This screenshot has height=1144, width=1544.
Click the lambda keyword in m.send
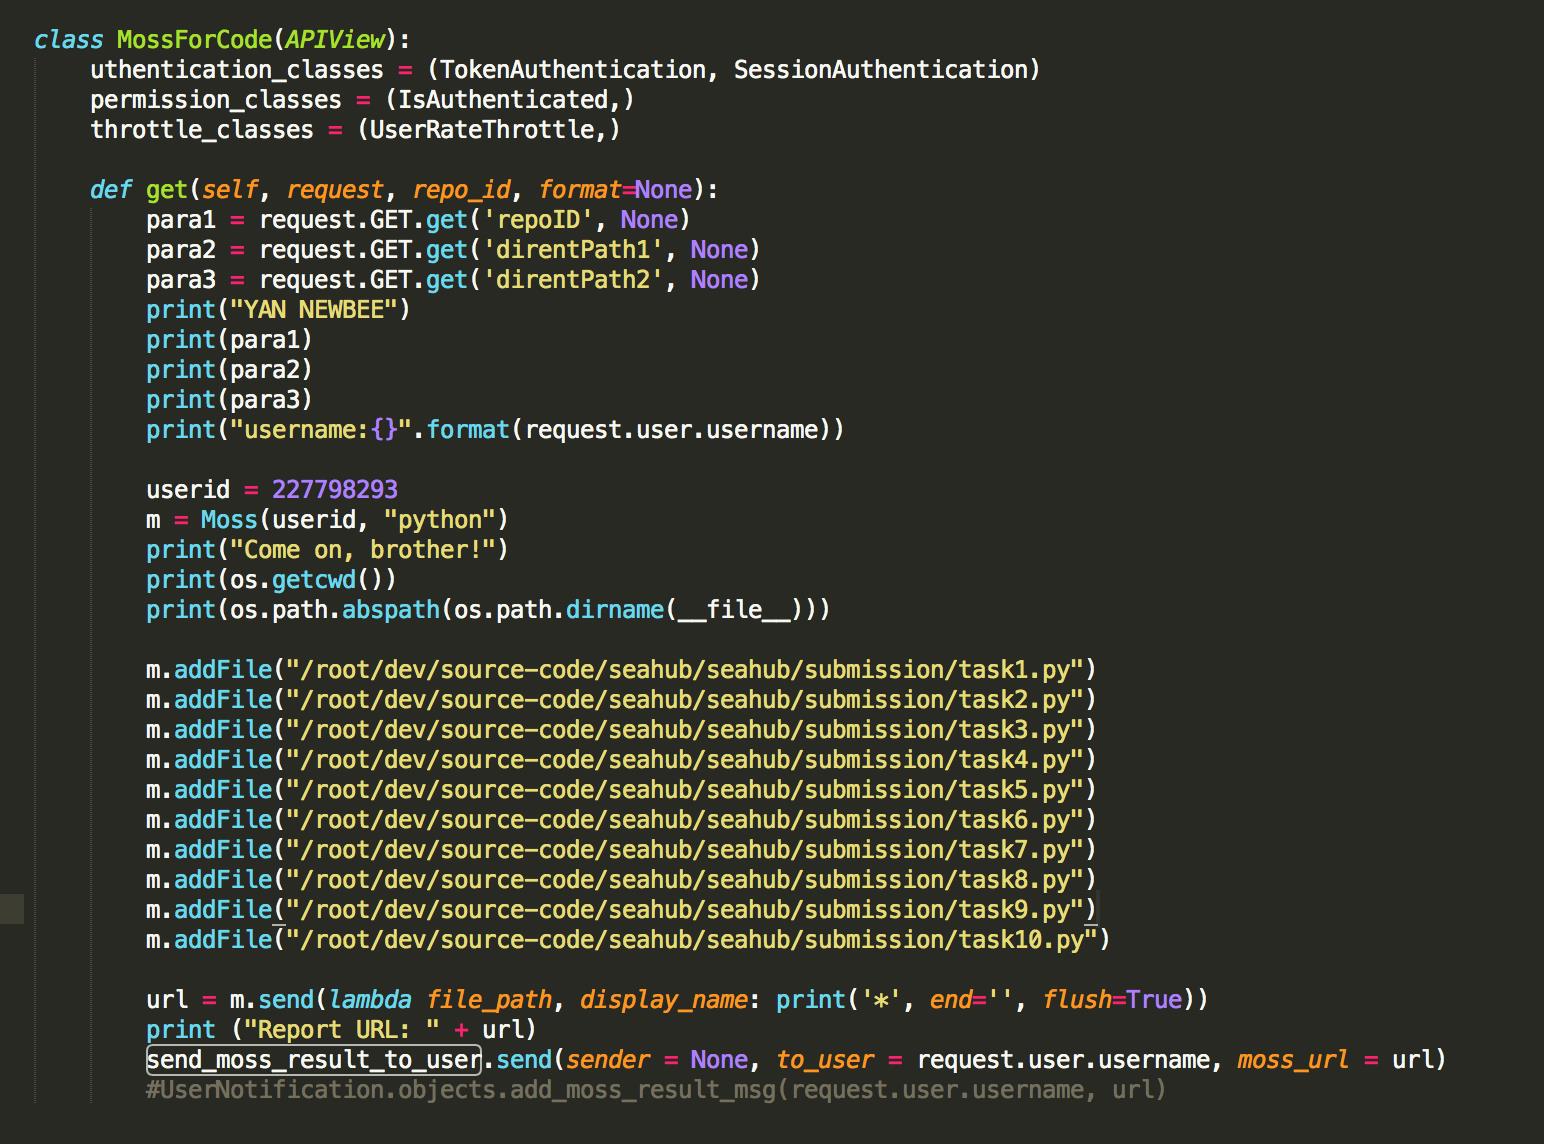[x=370, y=1000]
